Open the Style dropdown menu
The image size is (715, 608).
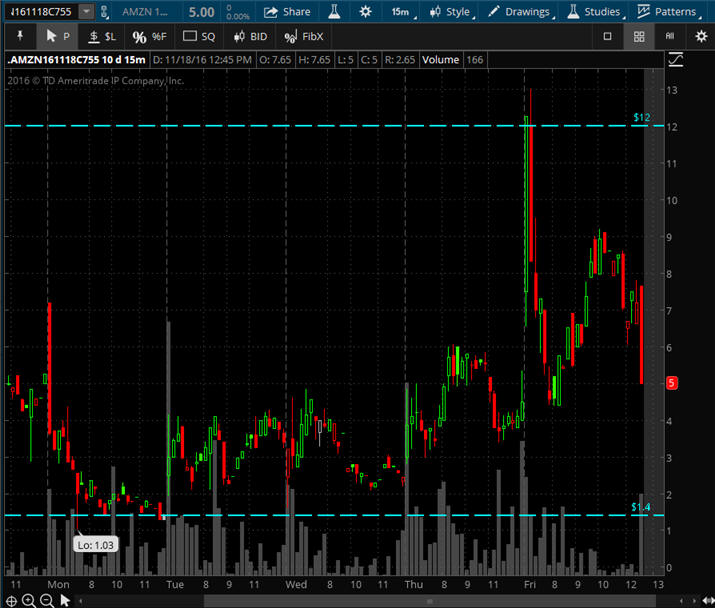449,12
